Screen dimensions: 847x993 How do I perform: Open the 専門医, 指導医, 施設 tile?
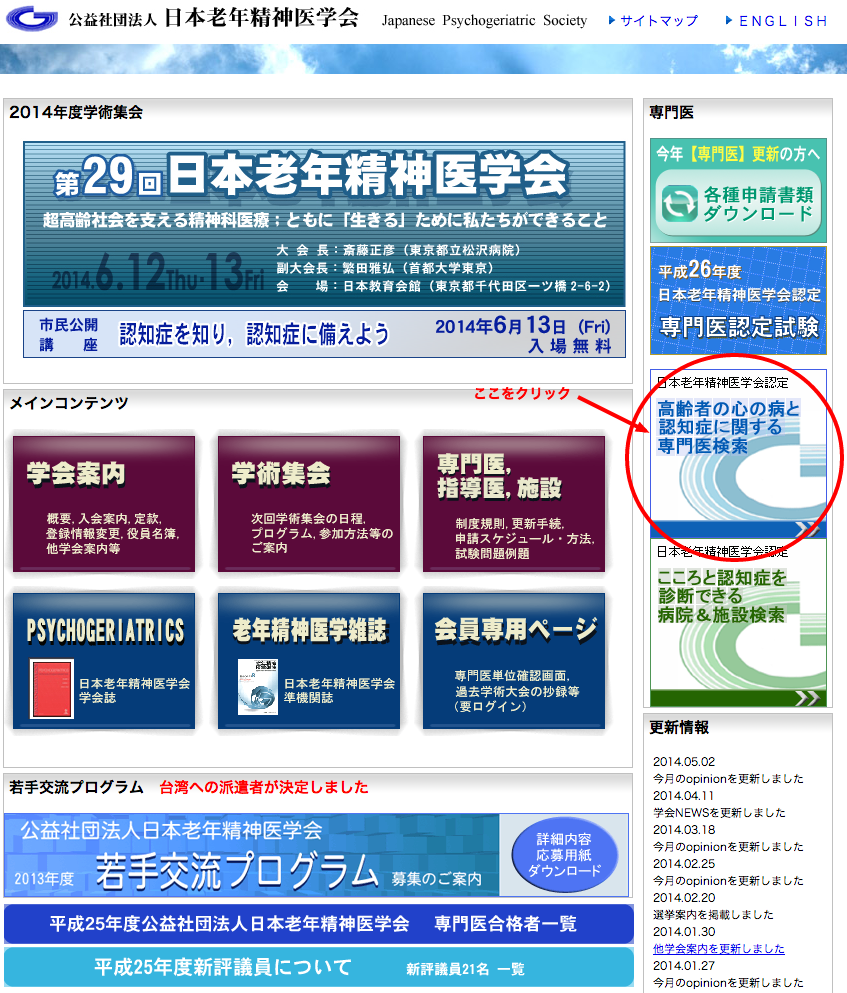point(514,503)
